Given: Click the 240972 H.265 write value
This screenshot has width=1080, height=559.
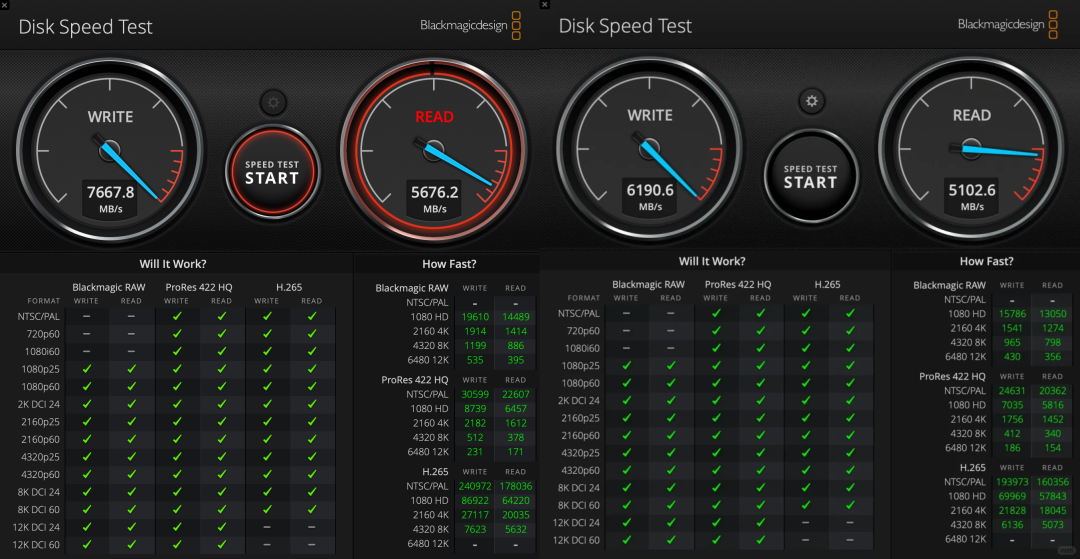Looking at the screenshot, I should click(x=475, y=487).
